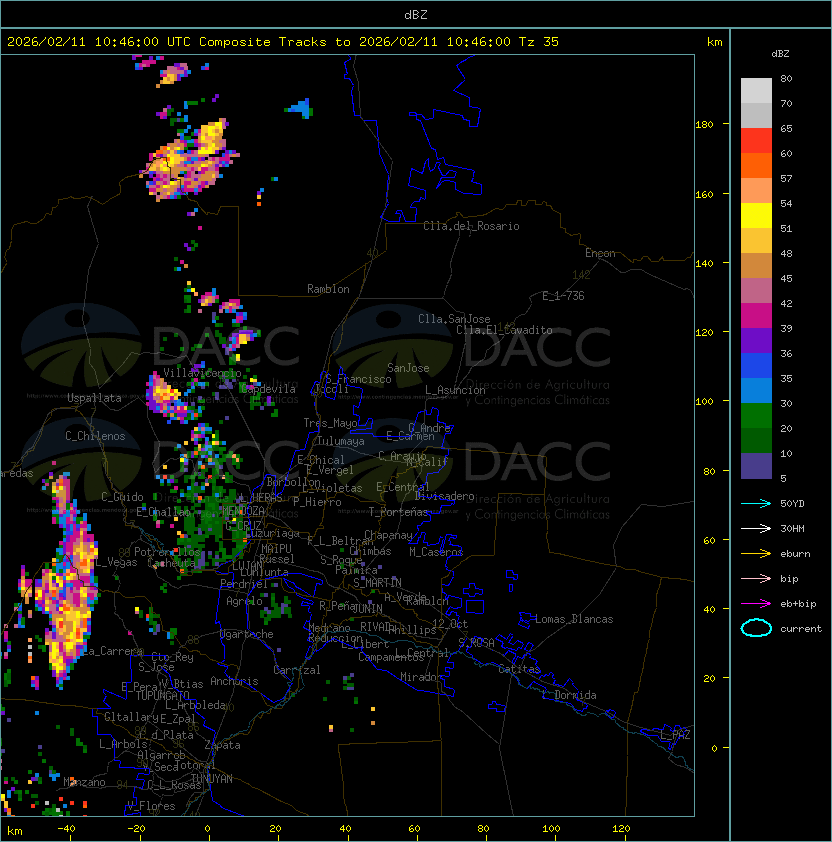Click the '-40' km tick on horizontal axis
The width and height of the screenshot is (832, 842).
(66, 829)
